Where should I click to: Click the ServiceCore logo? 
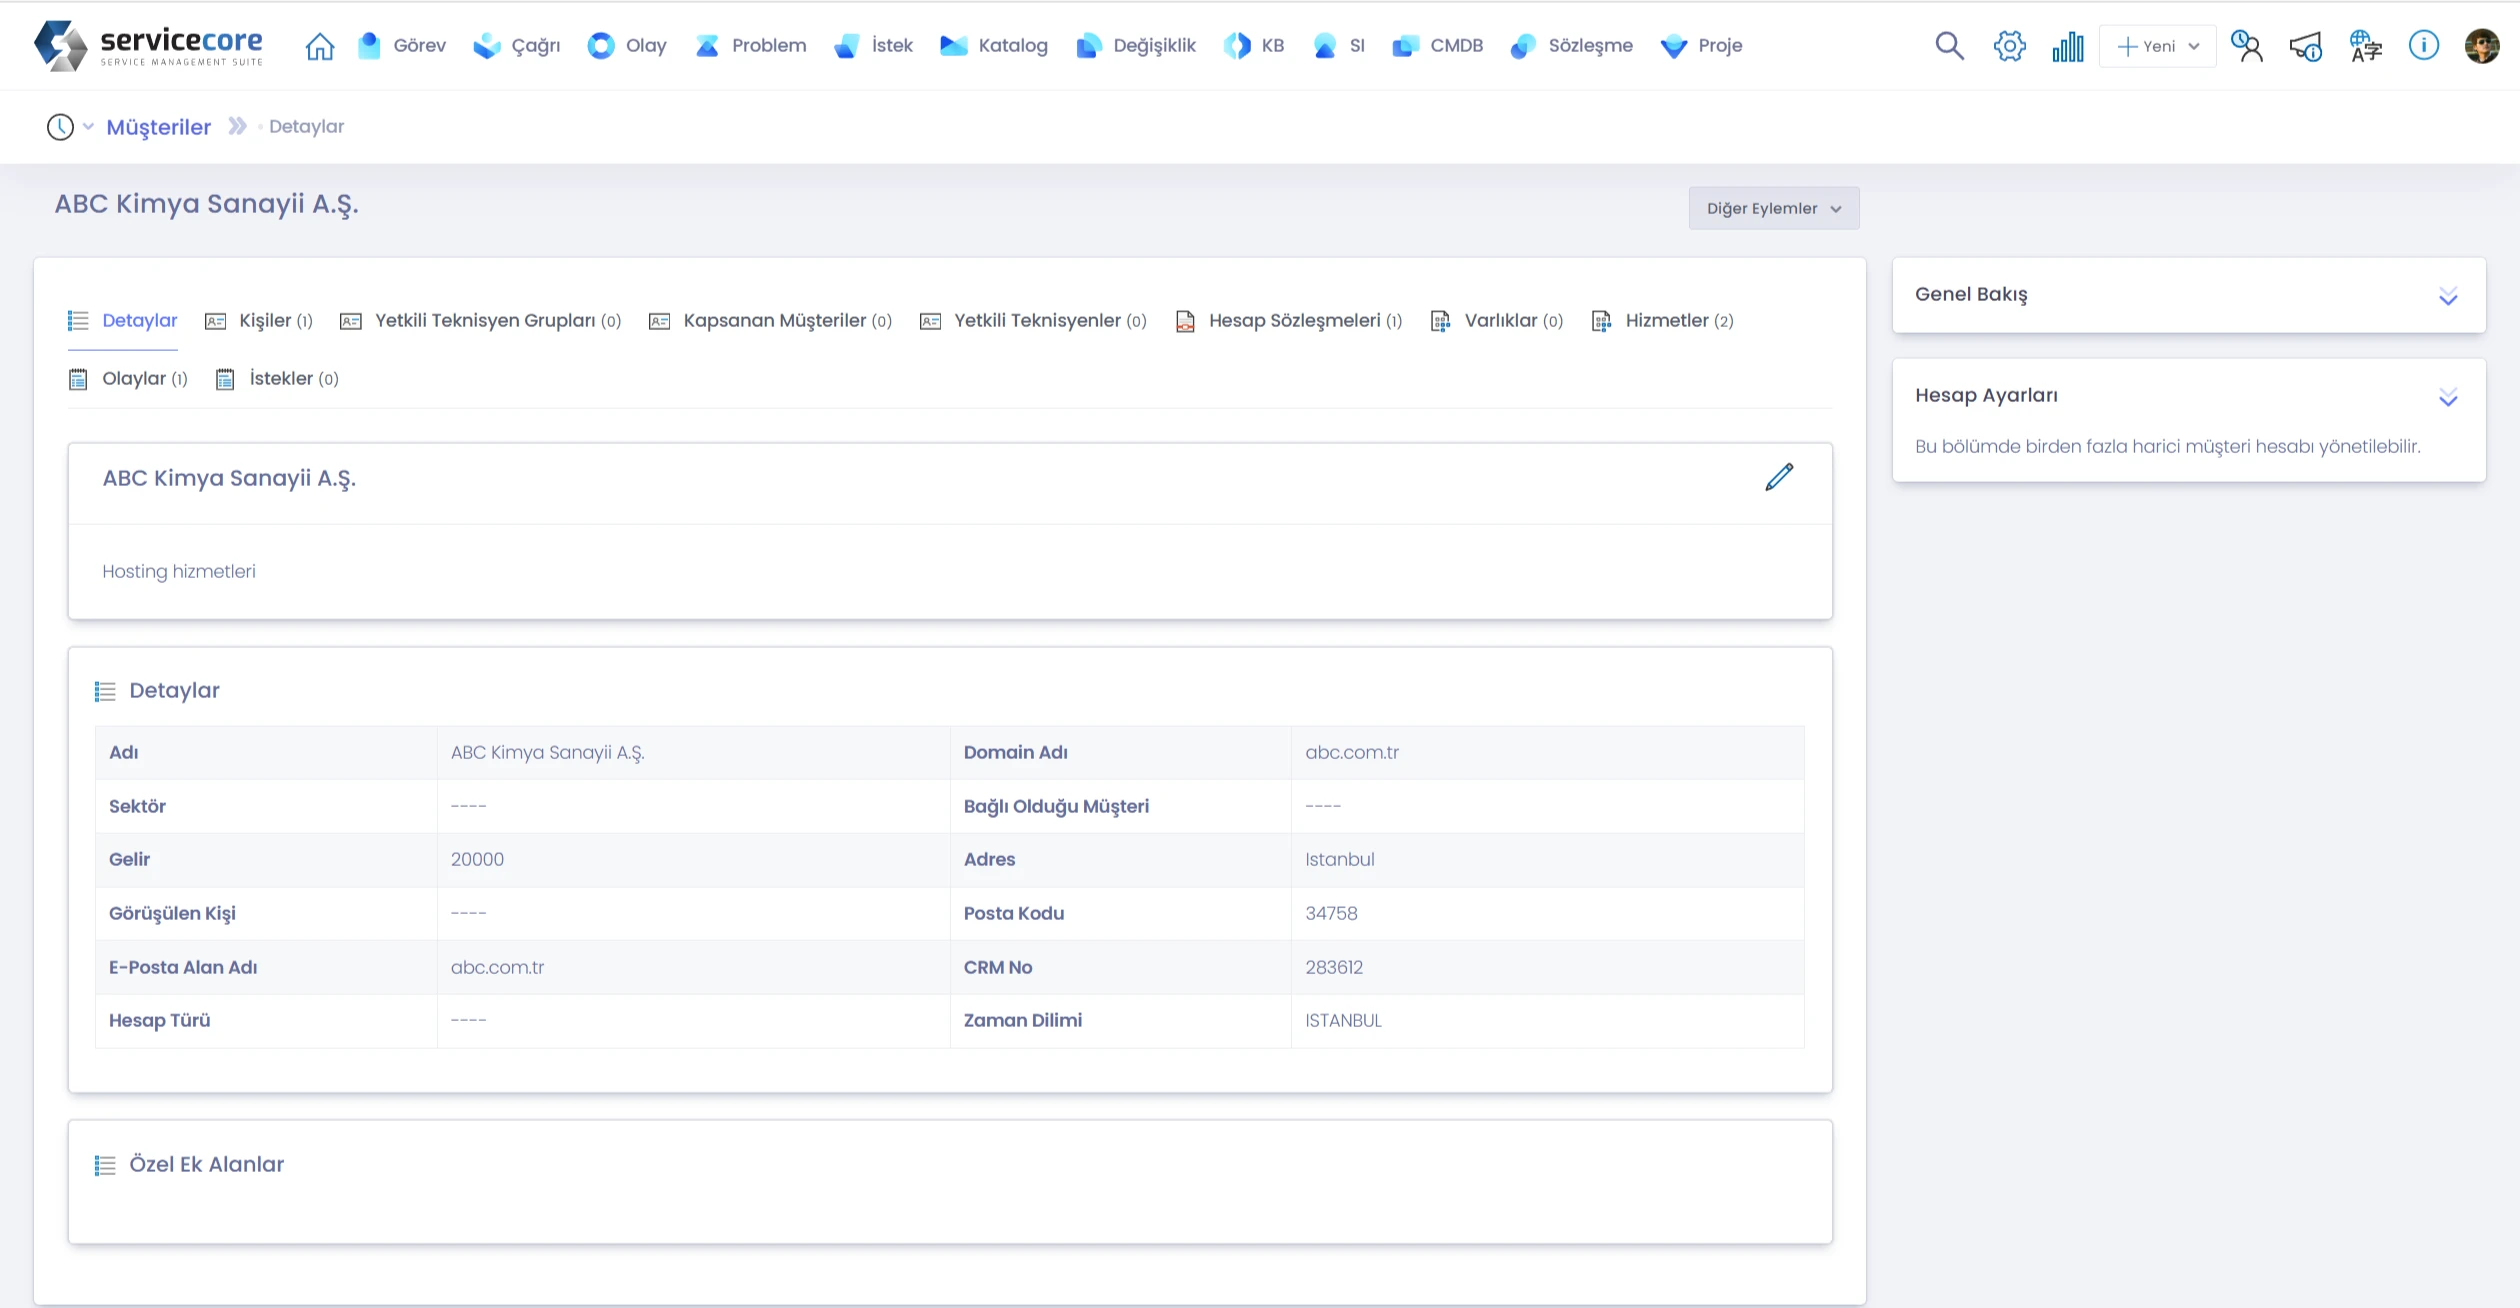coord(149,46)
